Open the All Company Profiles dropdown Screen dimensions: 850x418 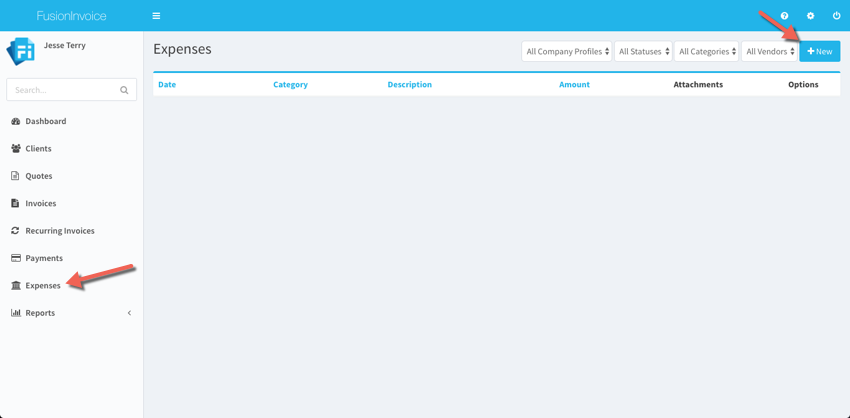coord(566,51)
